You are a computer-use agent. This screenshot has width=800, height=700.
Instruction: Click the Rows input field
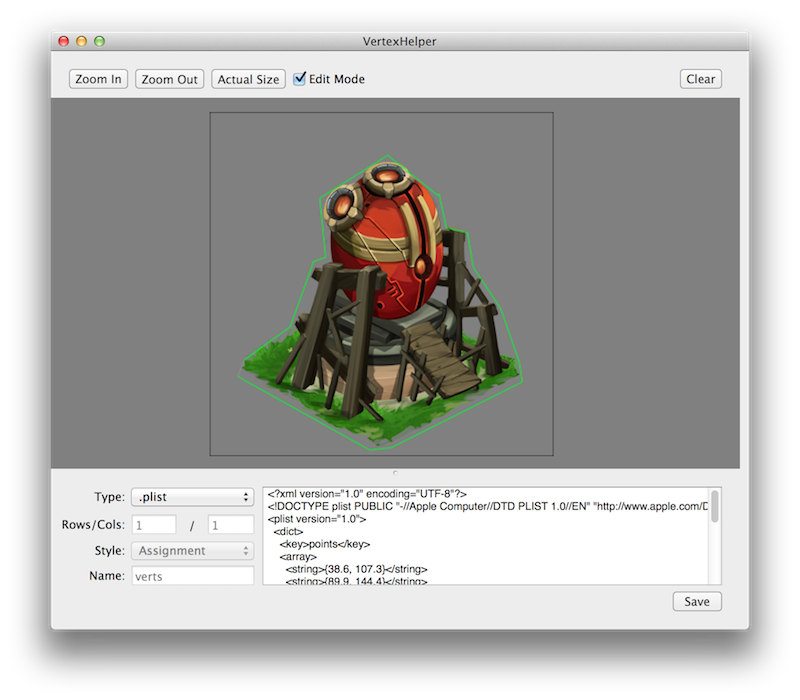pos(153,524)
